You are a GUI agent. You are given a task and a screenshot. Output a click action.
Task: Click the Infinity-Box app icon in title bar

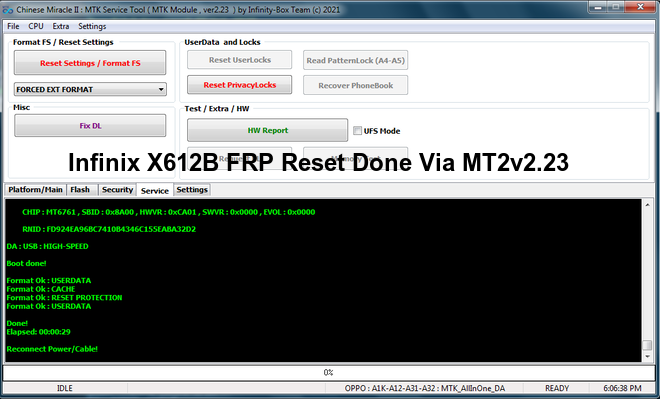tap(8, 10)
